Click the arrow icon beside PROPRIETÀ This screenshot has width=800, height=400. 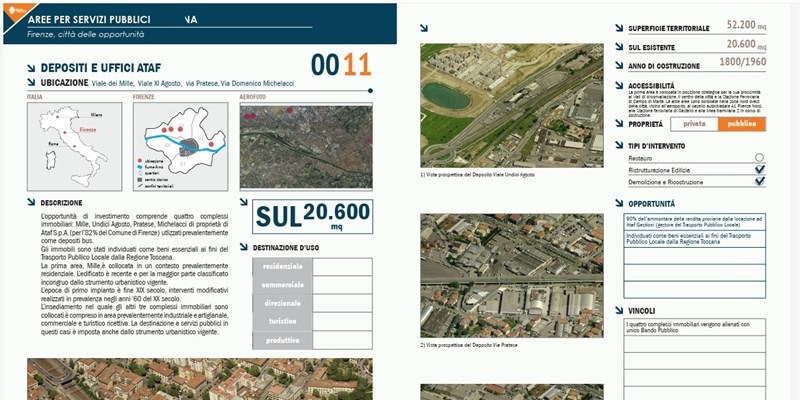pyautogui.click(x=619, y=123)
